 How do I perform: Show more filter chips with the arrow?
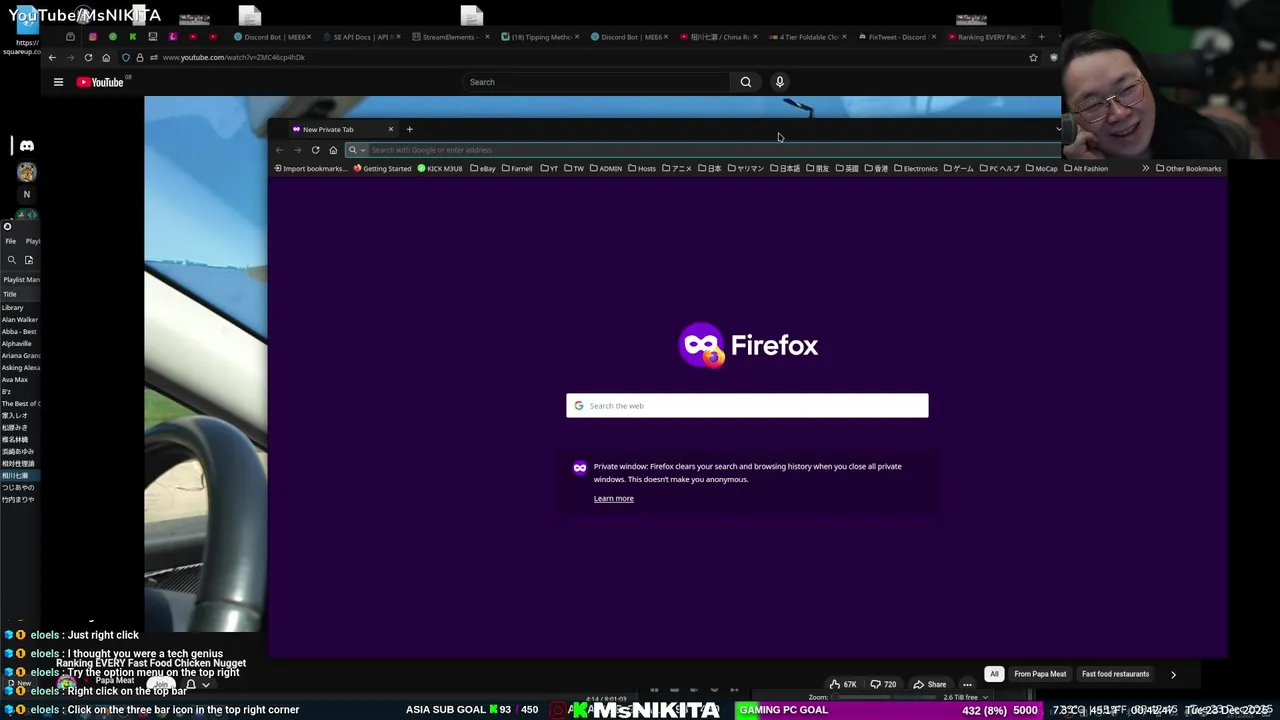[1173, 674]
